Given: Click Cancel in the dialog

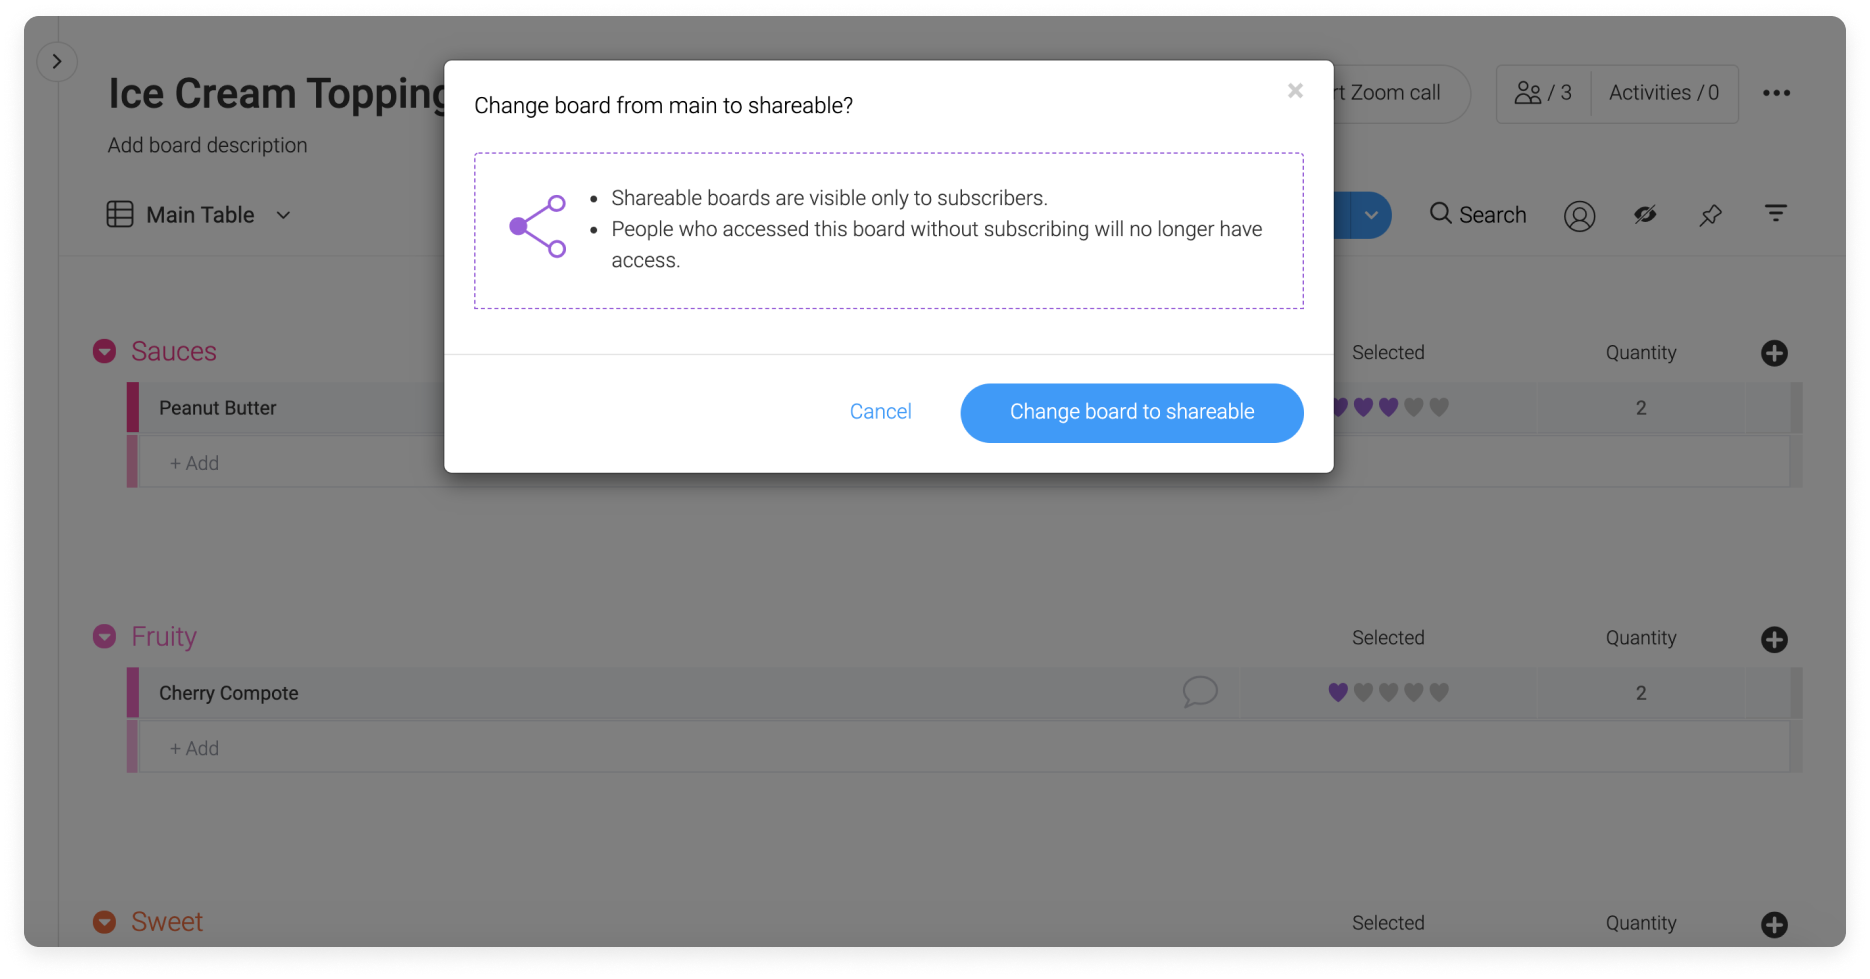Looking at the screenshot, I should 880,412.
